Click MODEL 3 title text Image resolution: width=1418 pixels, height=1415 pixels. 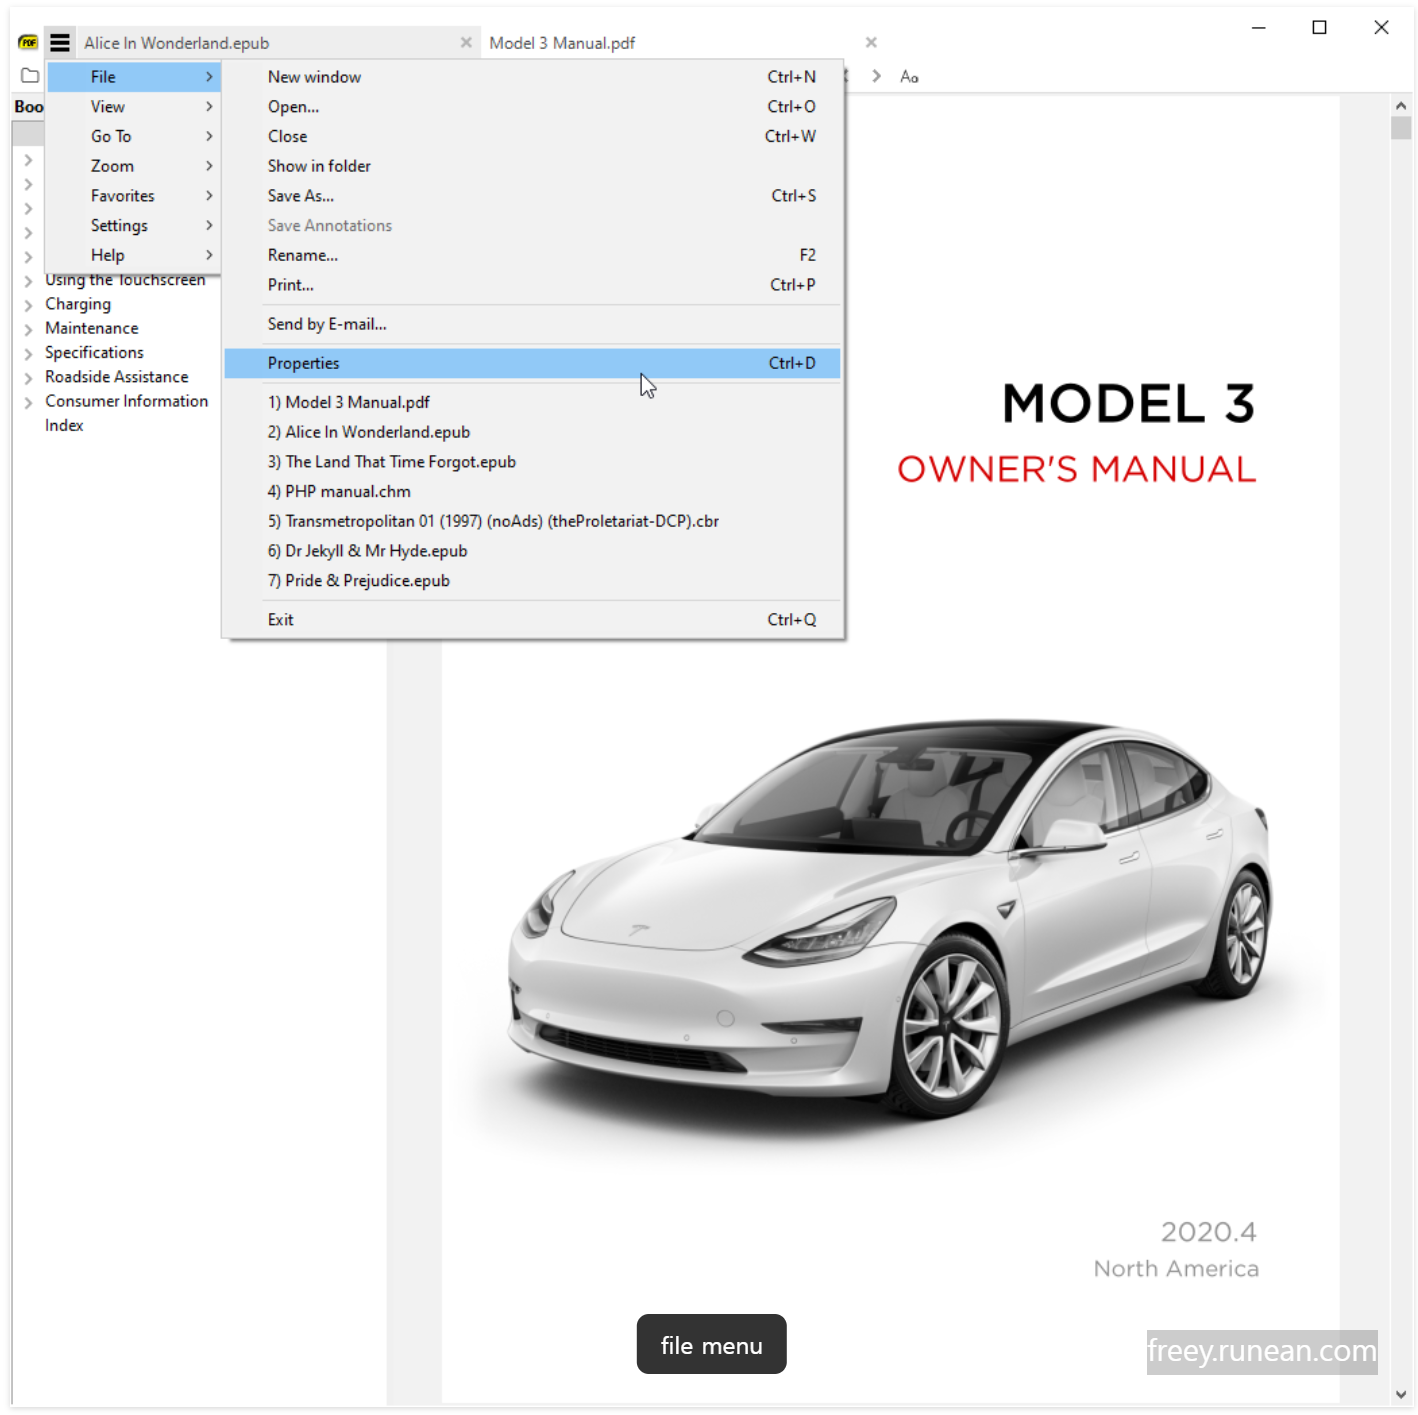pyautogui.click(x=1129, y=404)
